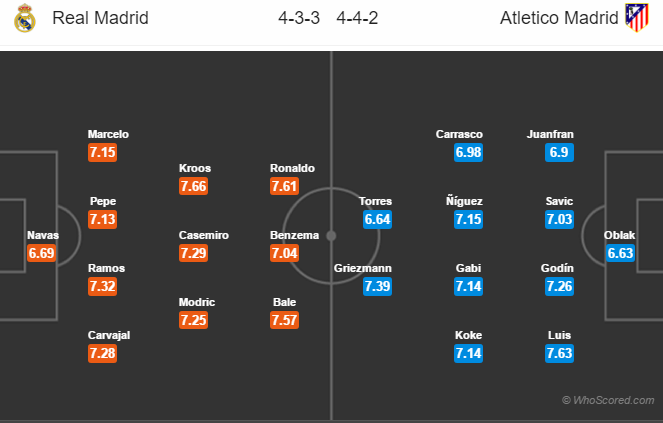Click the Carrasco player name
The width and height of the screenshot is (663, 423).
[x=460, y=134]
